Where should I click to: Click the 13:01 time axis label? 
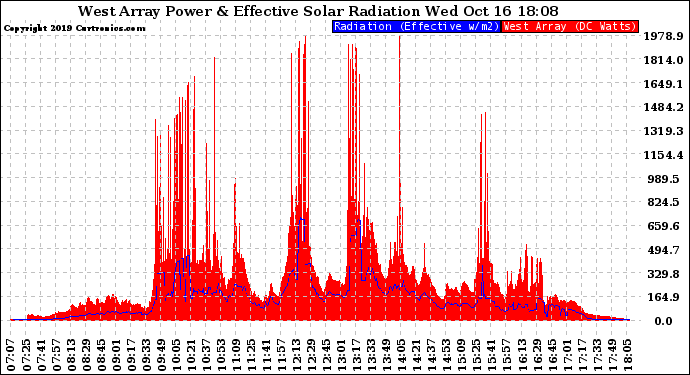pyautogui.click(x=341, y=355)
